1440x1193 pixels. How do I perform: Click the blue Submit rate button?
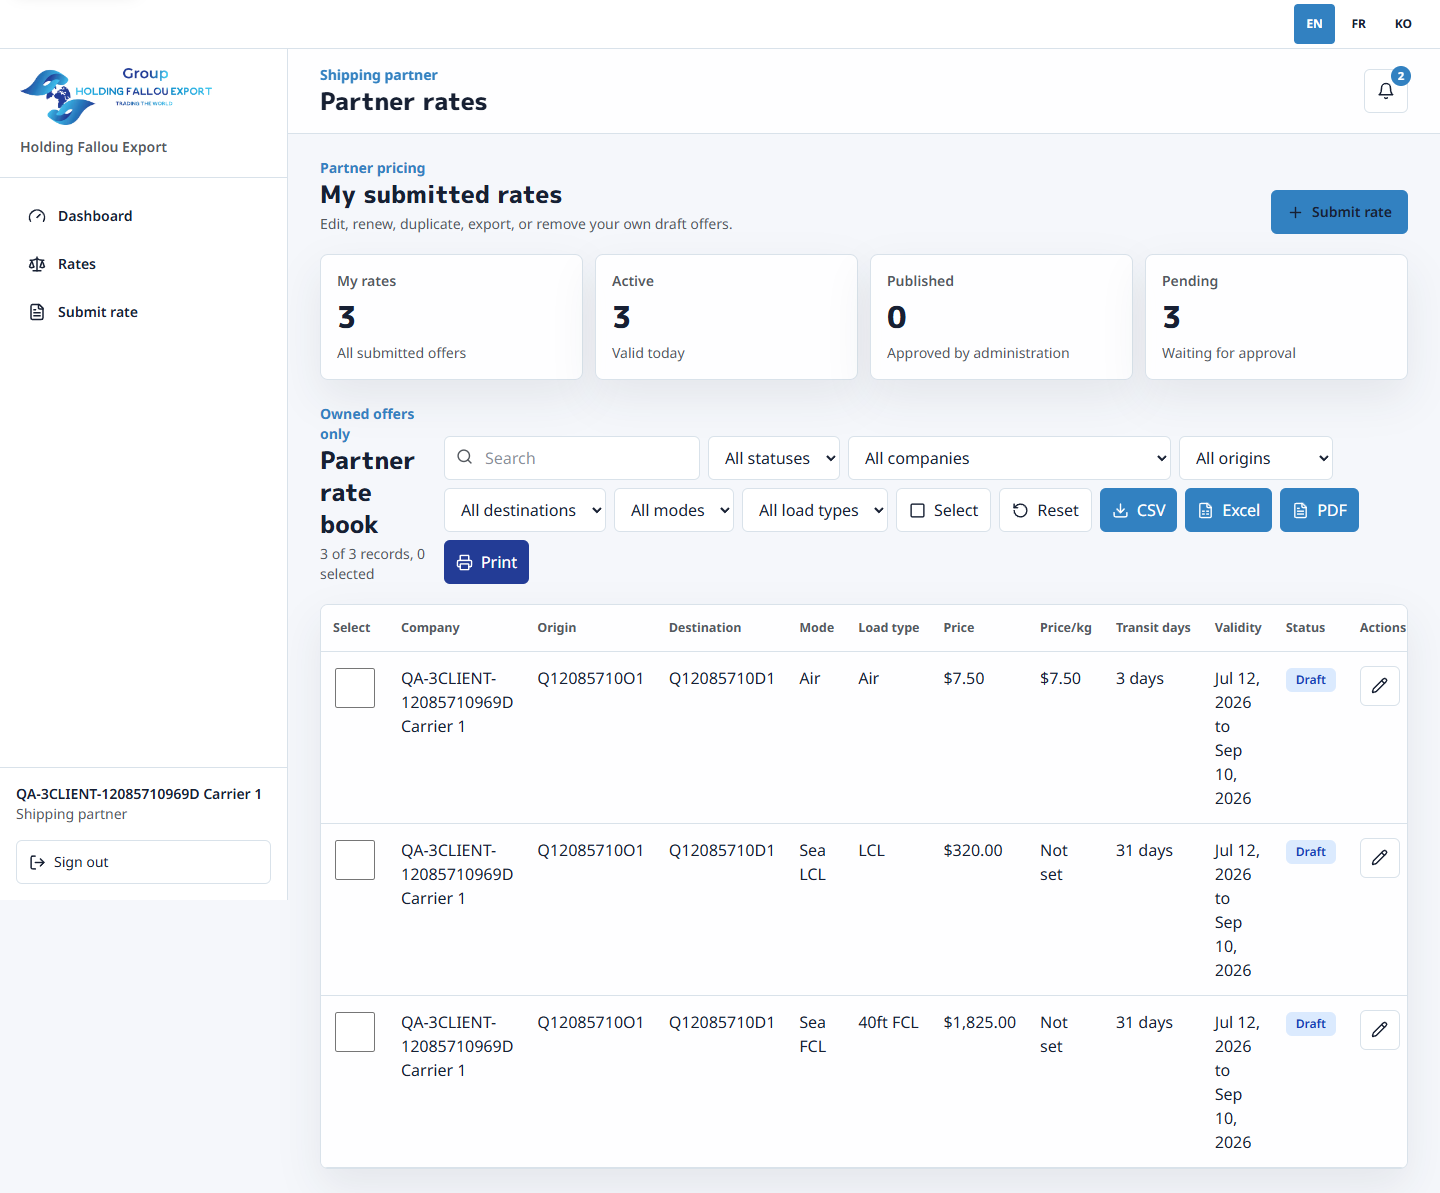pyautogui.click(x=1339, y=212)
